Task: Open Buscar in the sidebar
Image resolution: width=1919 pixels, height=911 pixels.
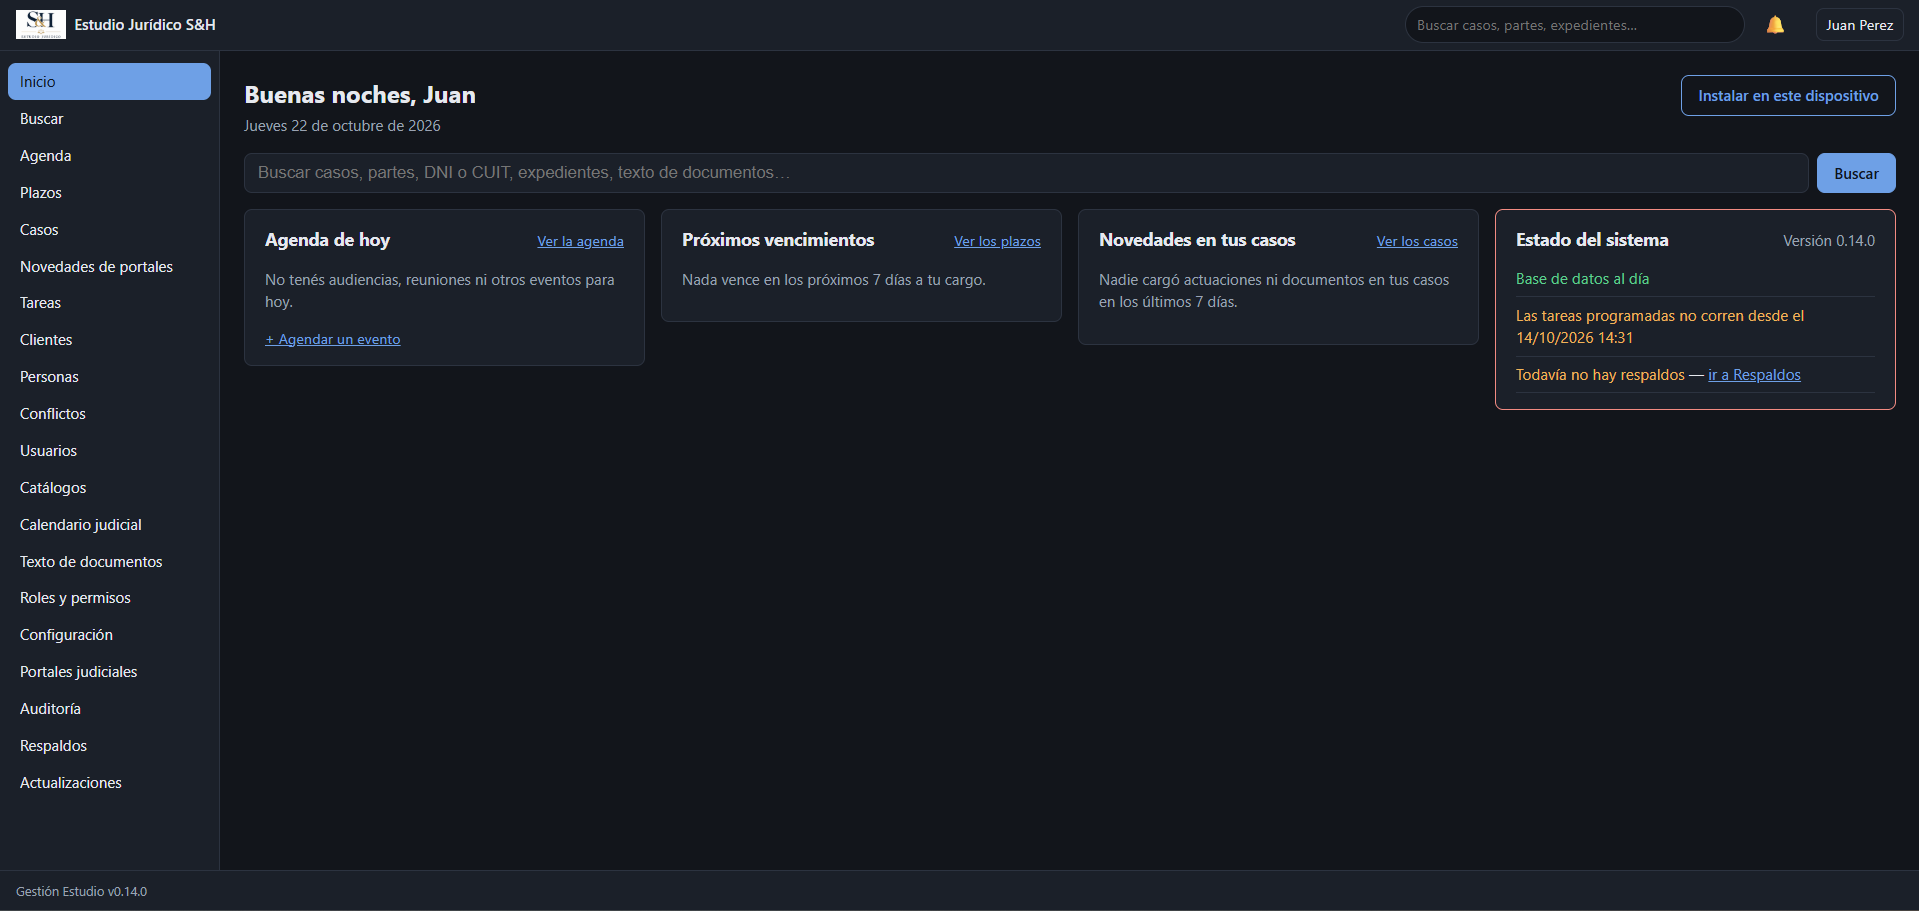Action: pyautogui.click(x=109, y=119)
